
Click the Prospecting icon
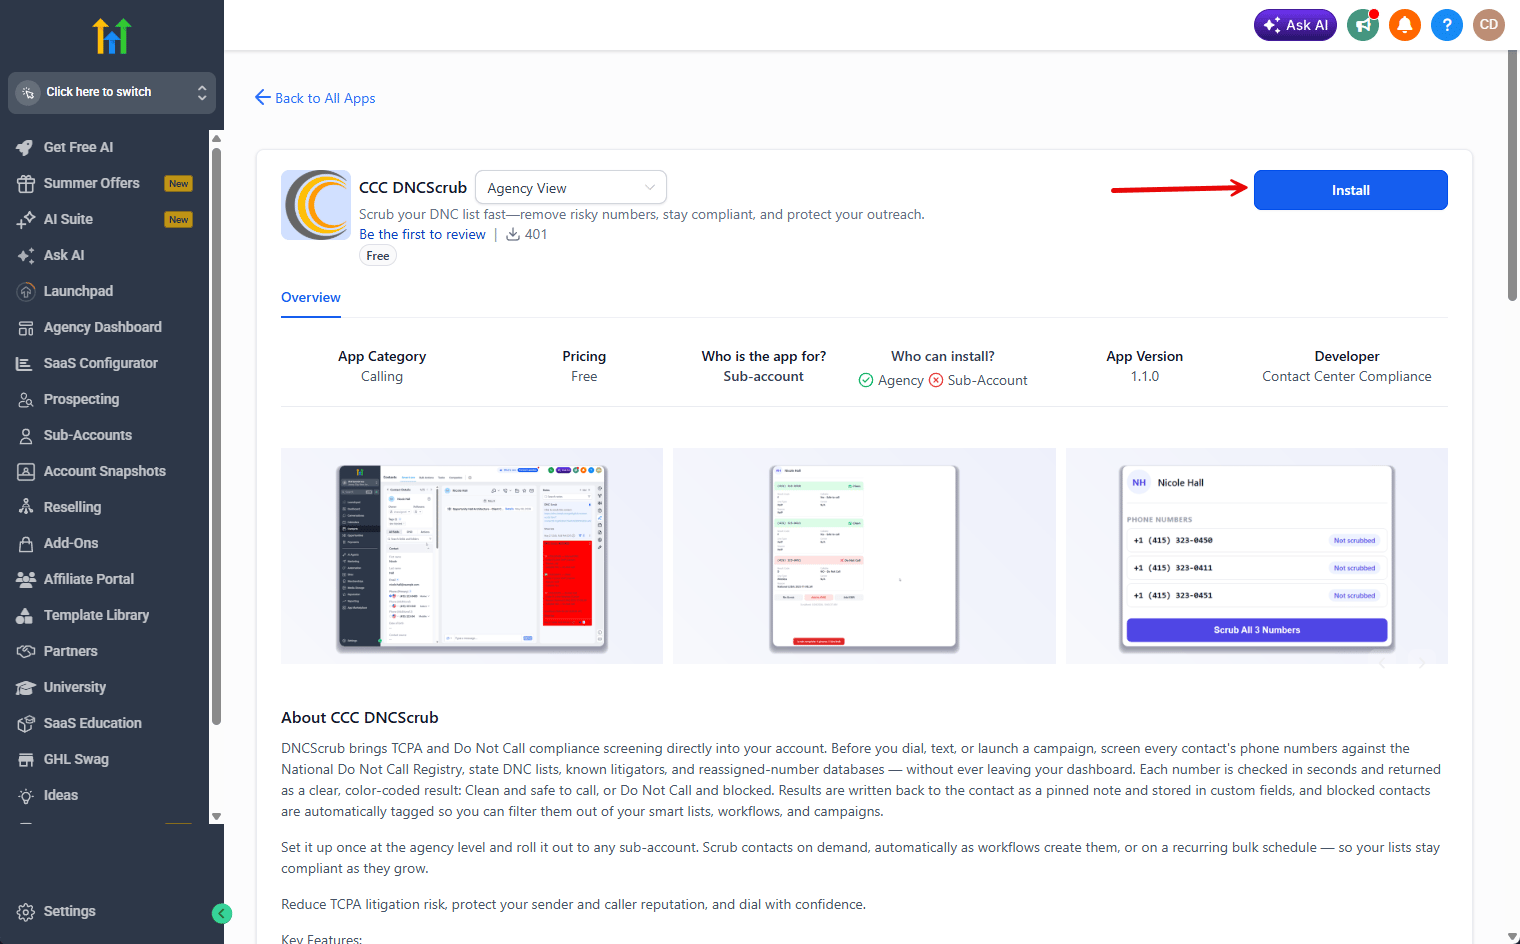tap(26, 400)
